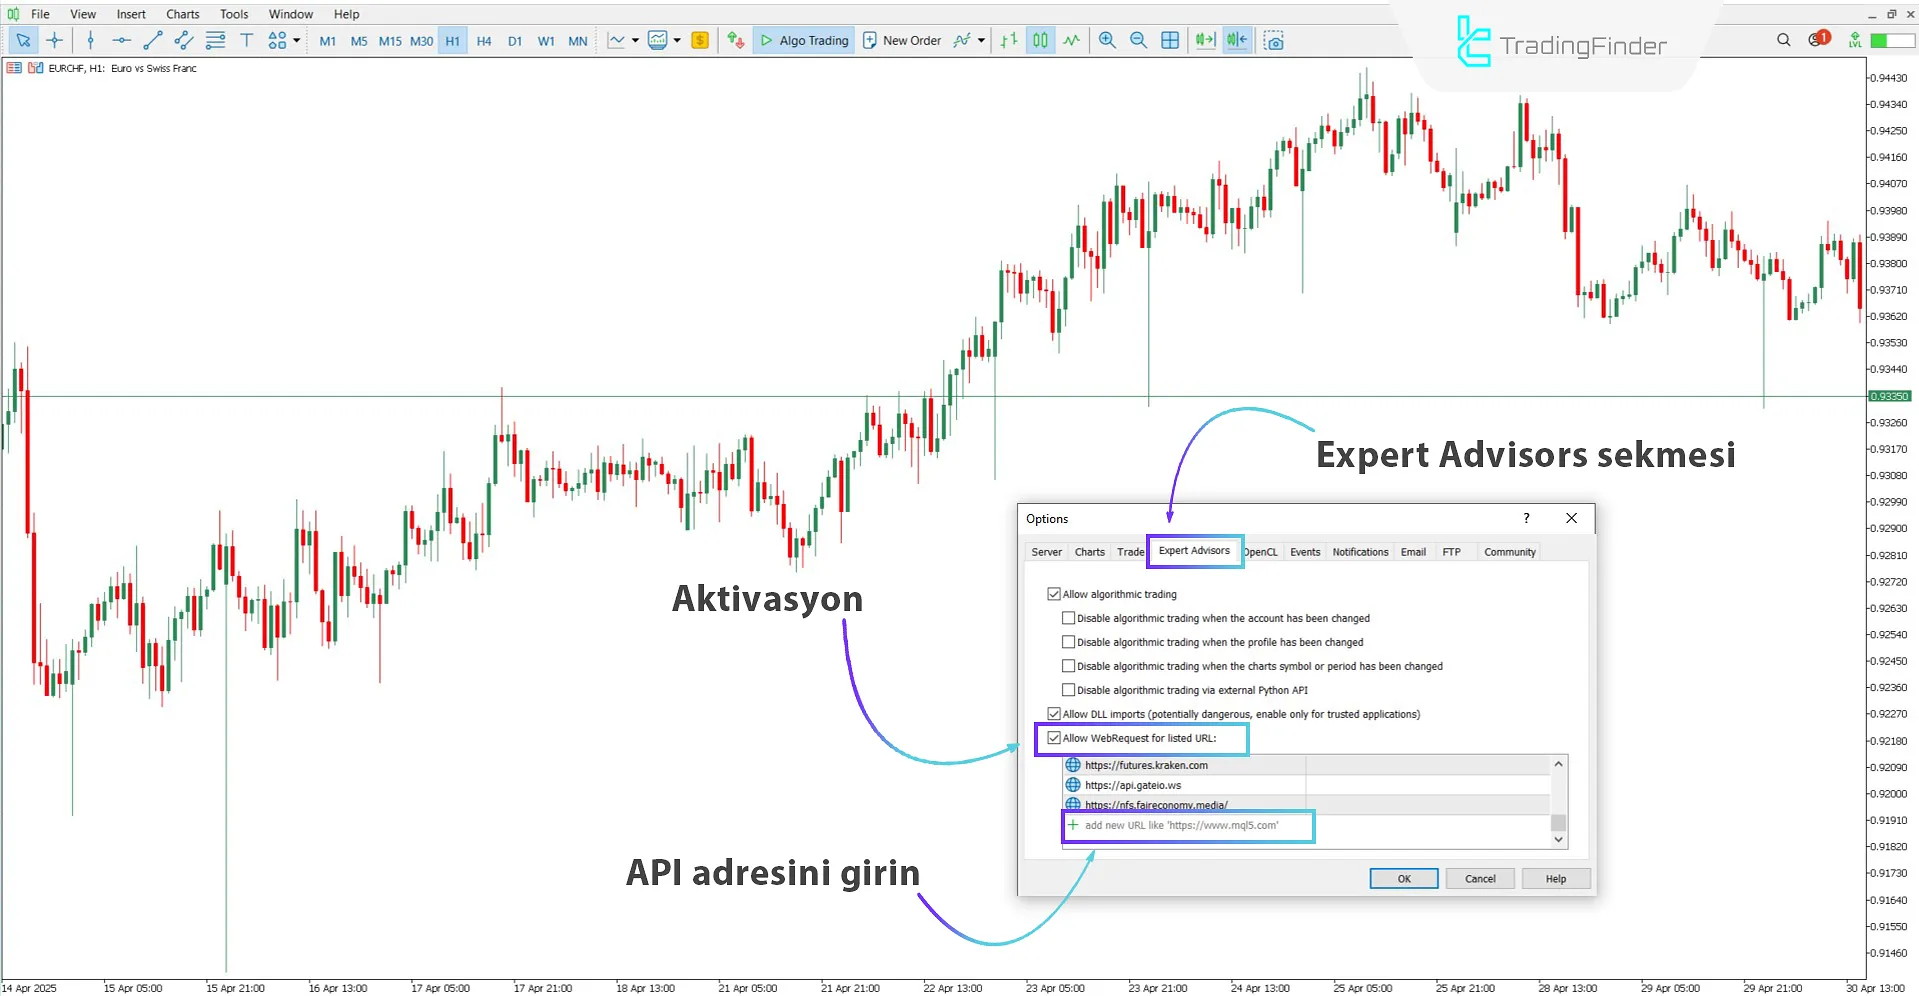Disable Allow WebRequest for listed URL
This screenshot has width=1919, height=996.
tap(1053, 738)
